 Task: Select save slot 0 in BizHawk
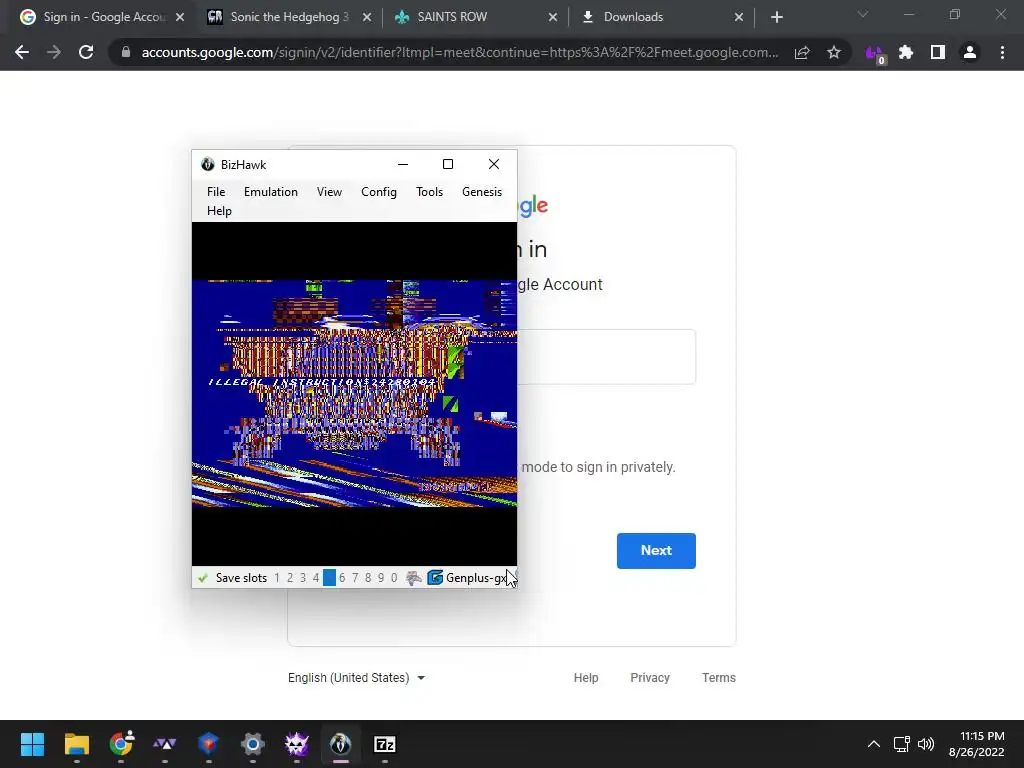pos(394,578)
